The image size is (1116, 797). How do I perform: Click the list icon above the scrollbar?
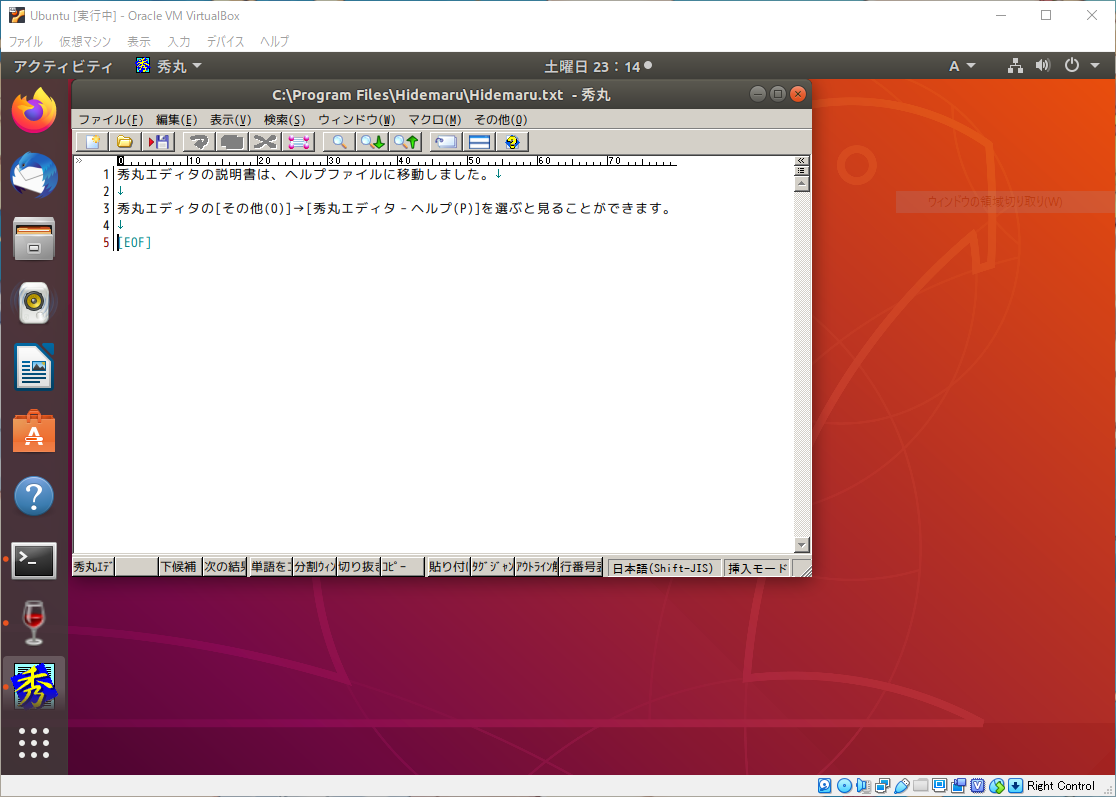pyautogui.click(x=801, y=171)
